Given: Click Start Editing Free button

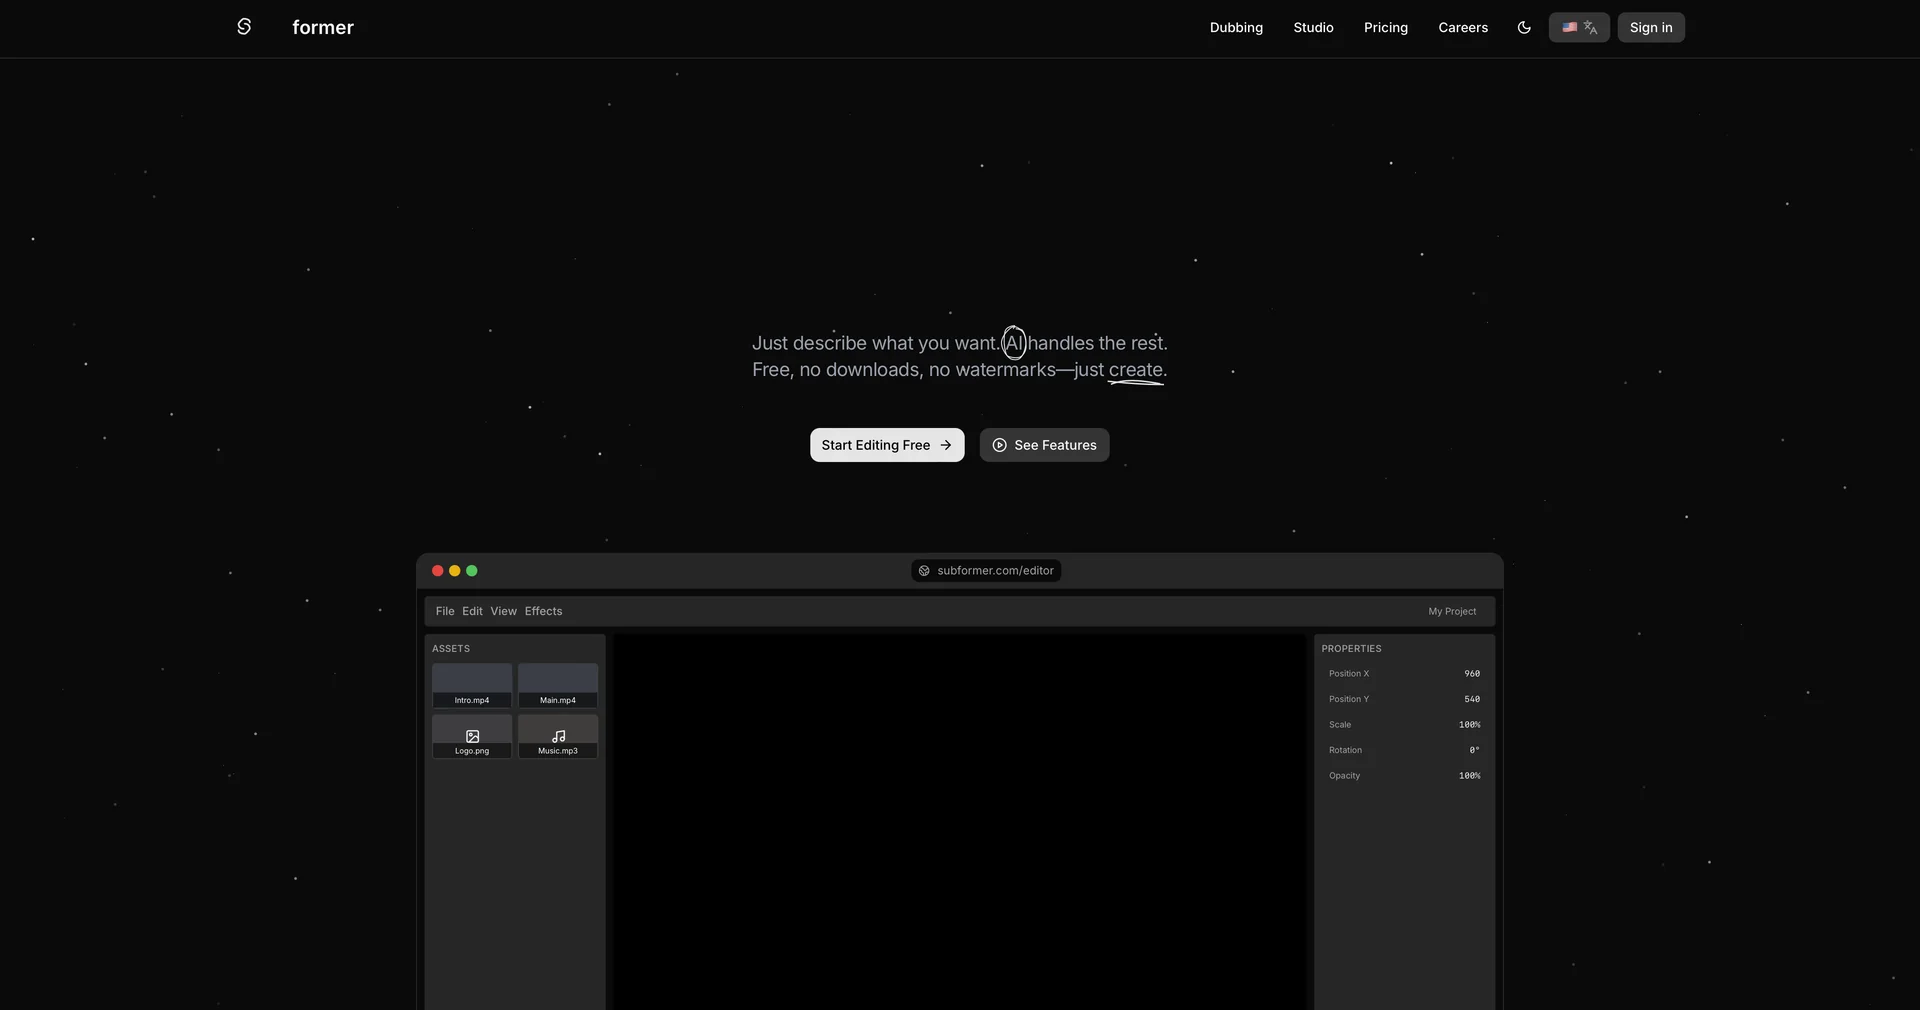Looking at the screenshot, I should pyautogui.click(x=887, y=445).
